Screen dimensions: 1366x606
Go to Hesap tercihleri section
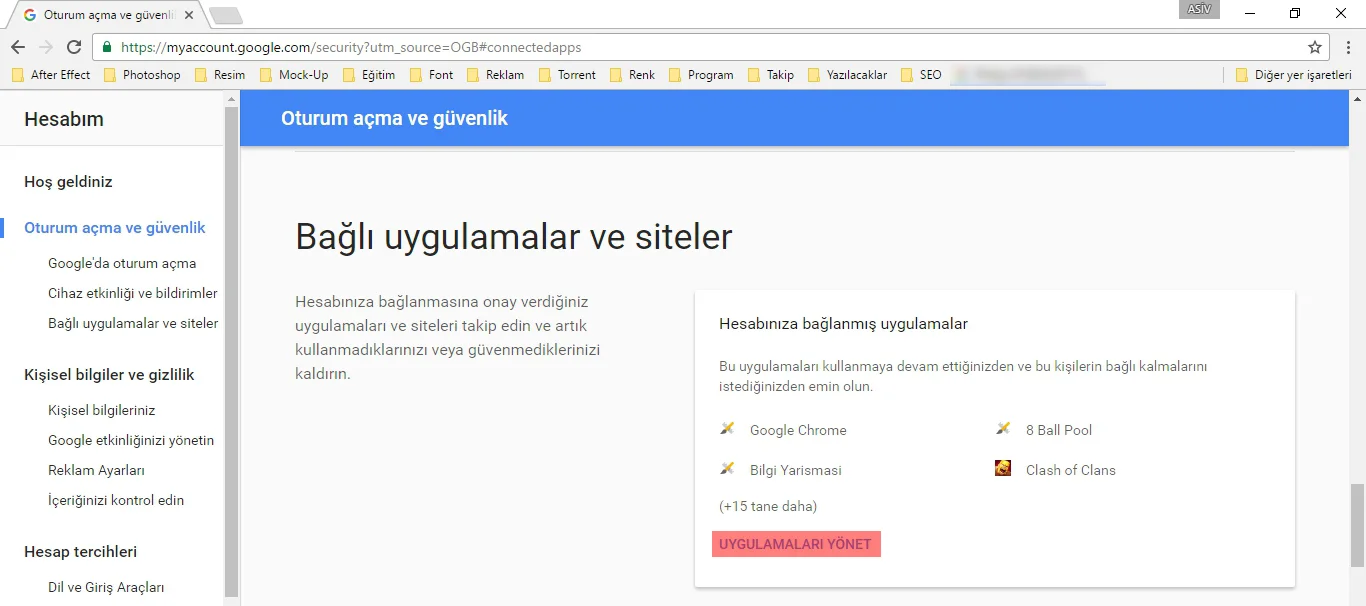click(x=80, y=552)
